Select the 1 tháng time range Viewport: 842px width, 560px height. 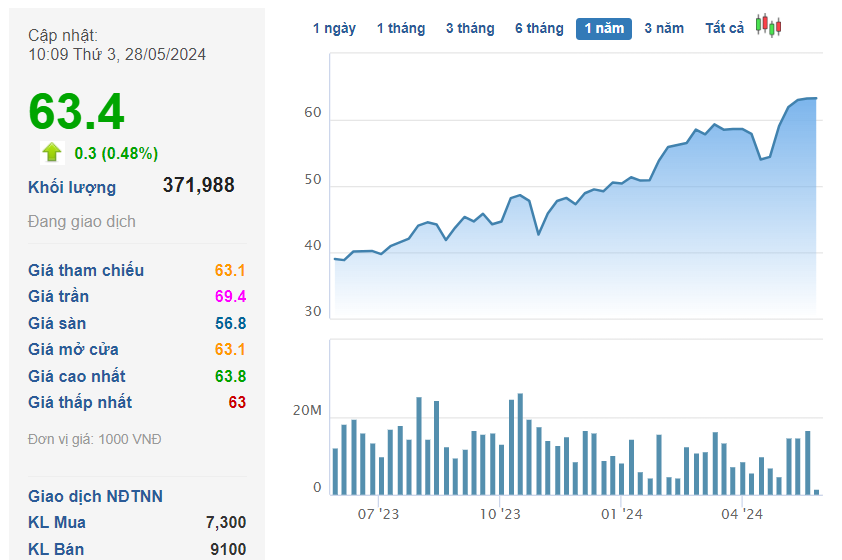pos(401,28)
